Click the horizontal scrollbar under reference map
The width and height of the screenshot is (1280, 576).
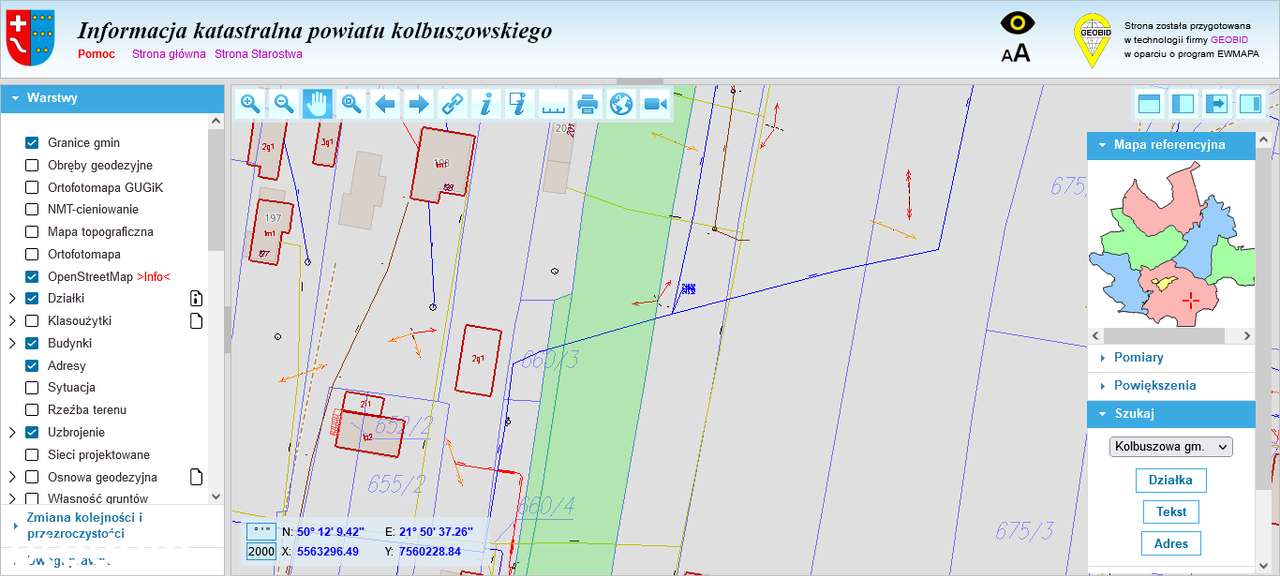coord(1171,336)
